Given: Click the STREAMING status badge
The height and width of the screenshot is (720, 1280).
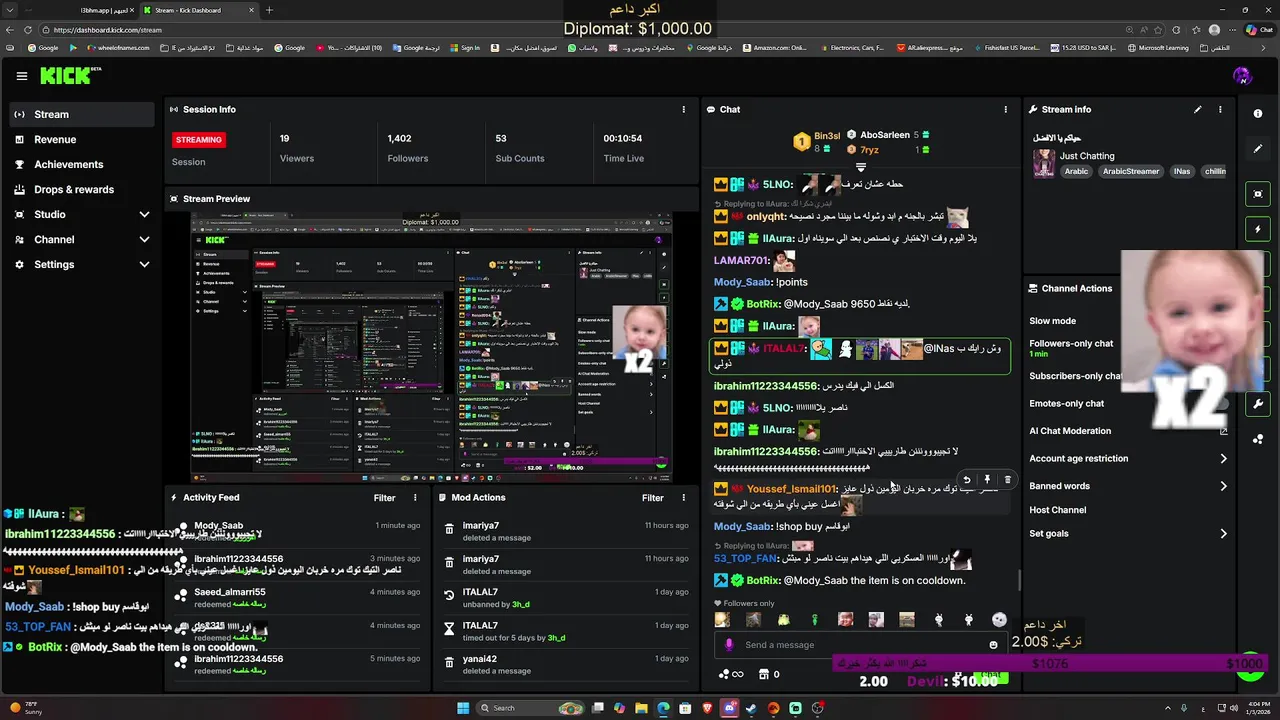Looking at the screenshot, I should click(x=198, y=140).
